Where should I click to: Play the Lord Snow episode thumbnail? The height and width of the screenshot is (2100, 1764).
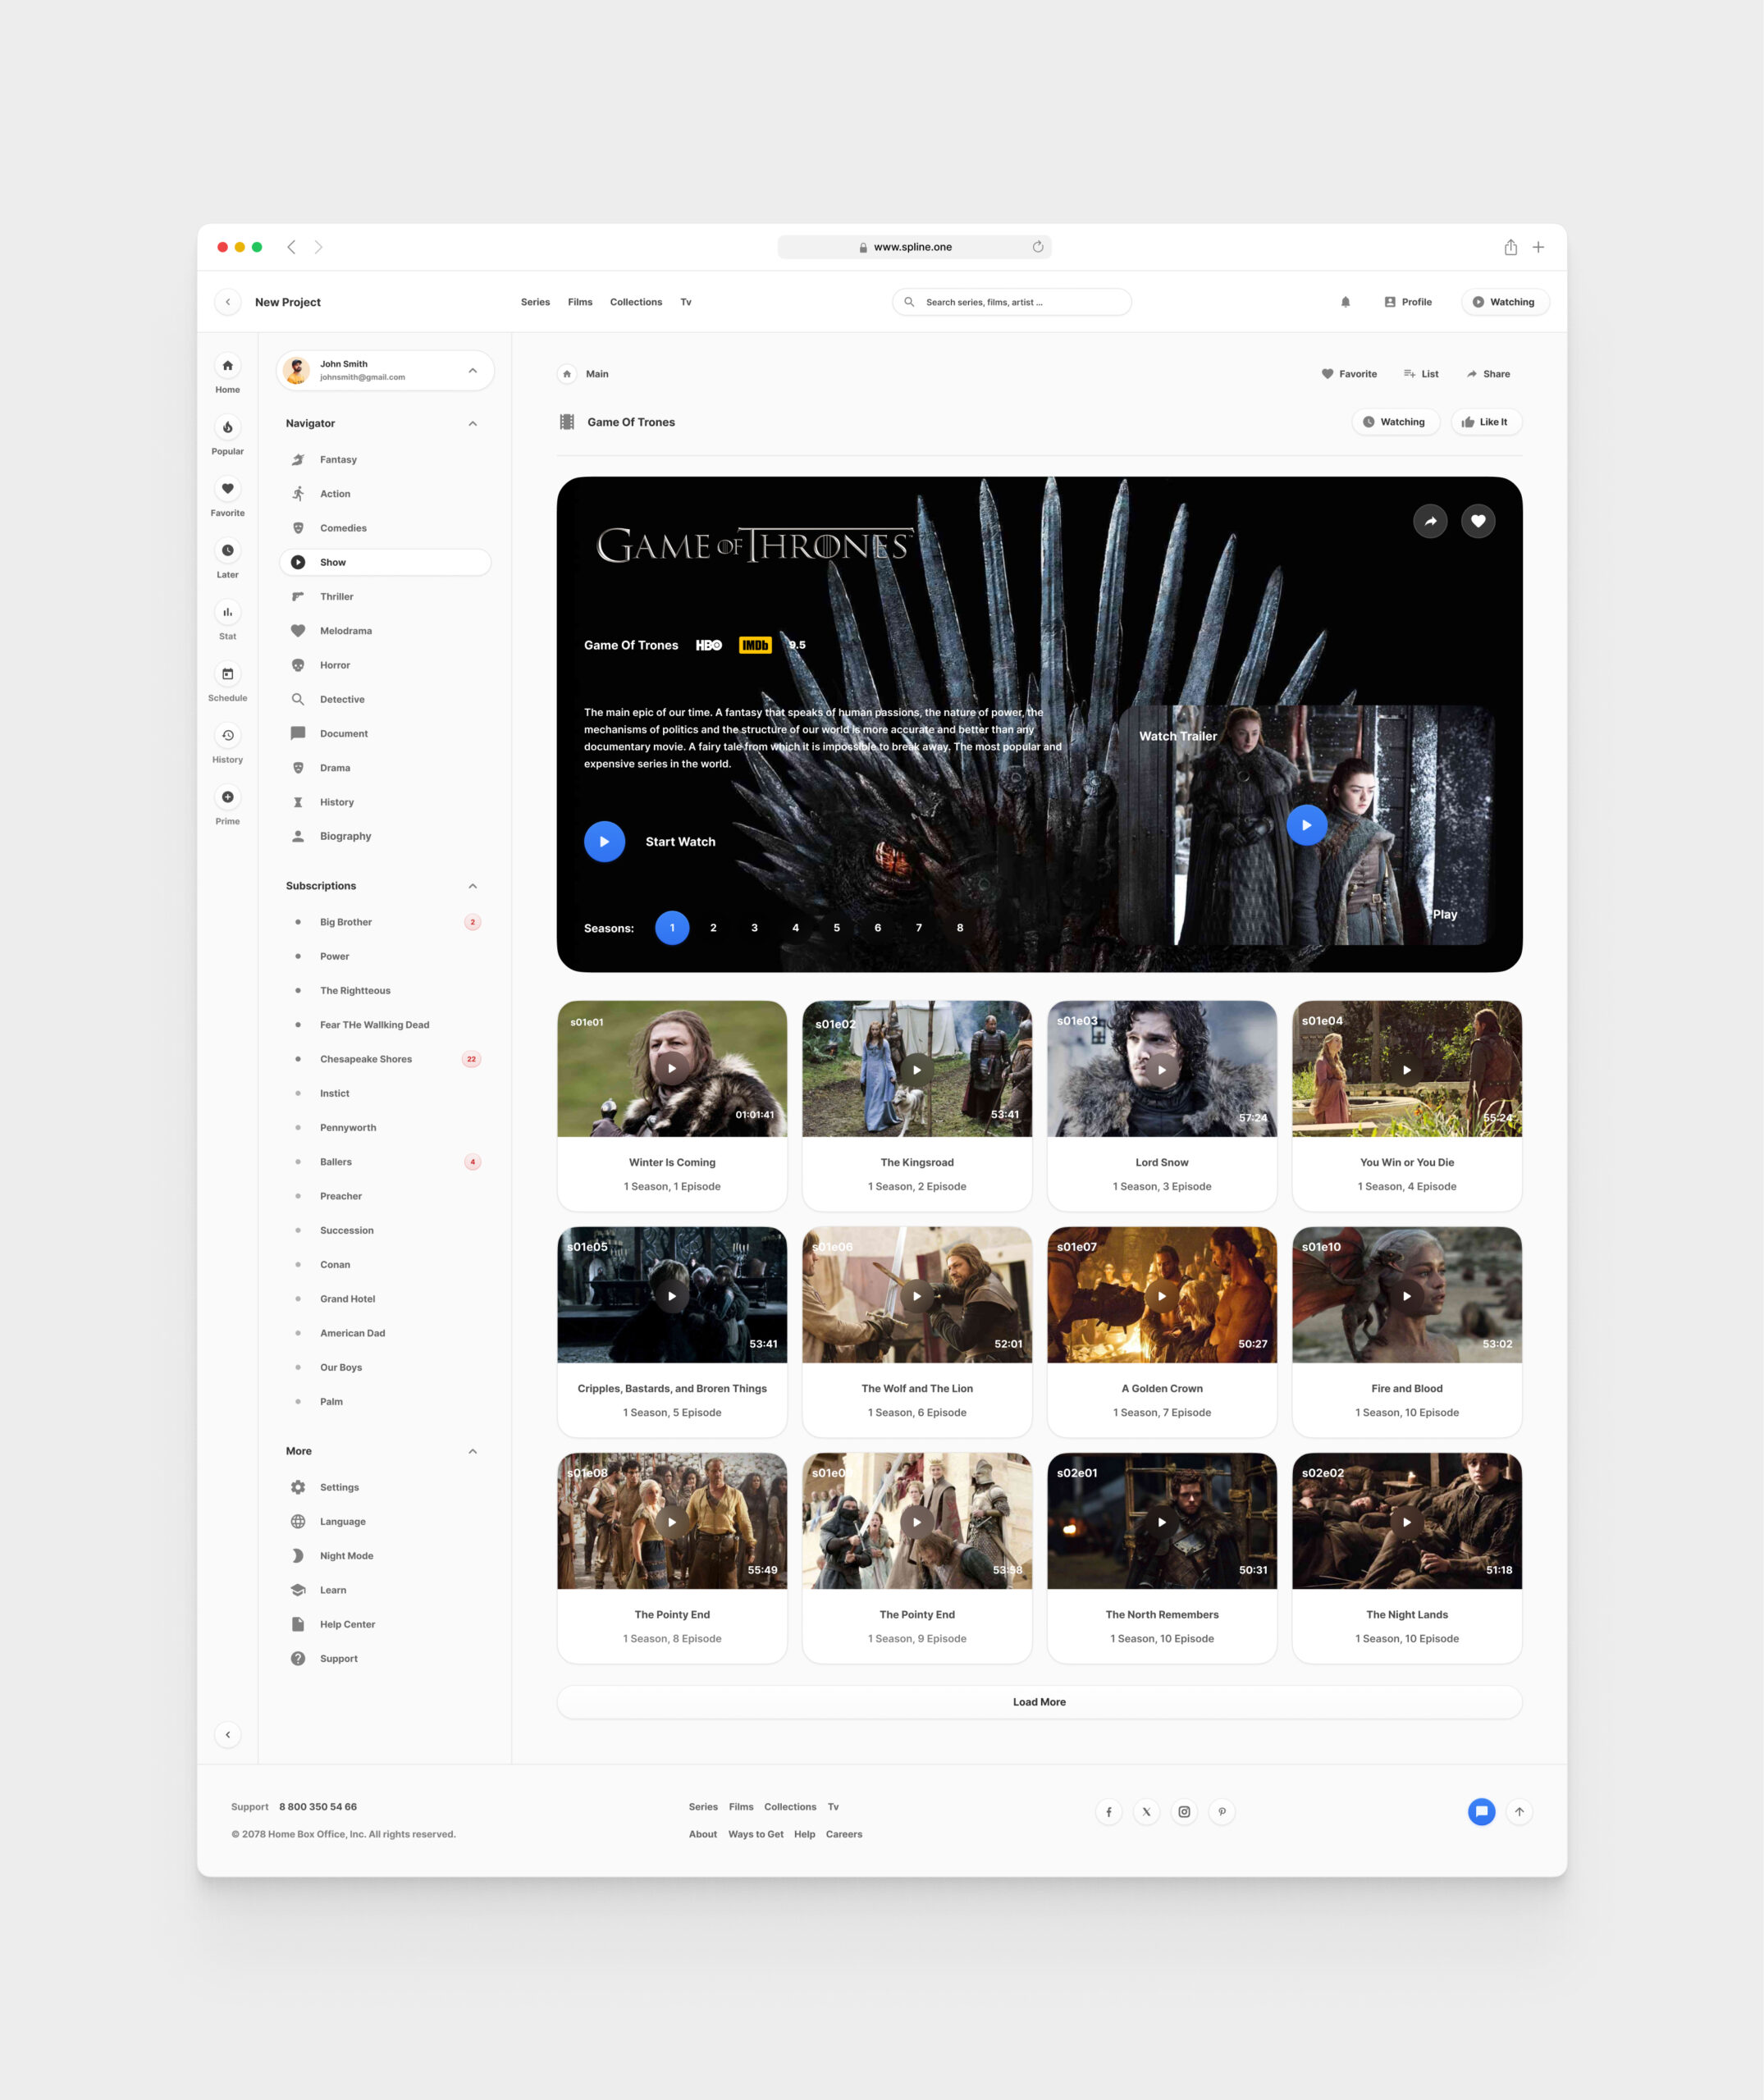click(1162, 1070)
